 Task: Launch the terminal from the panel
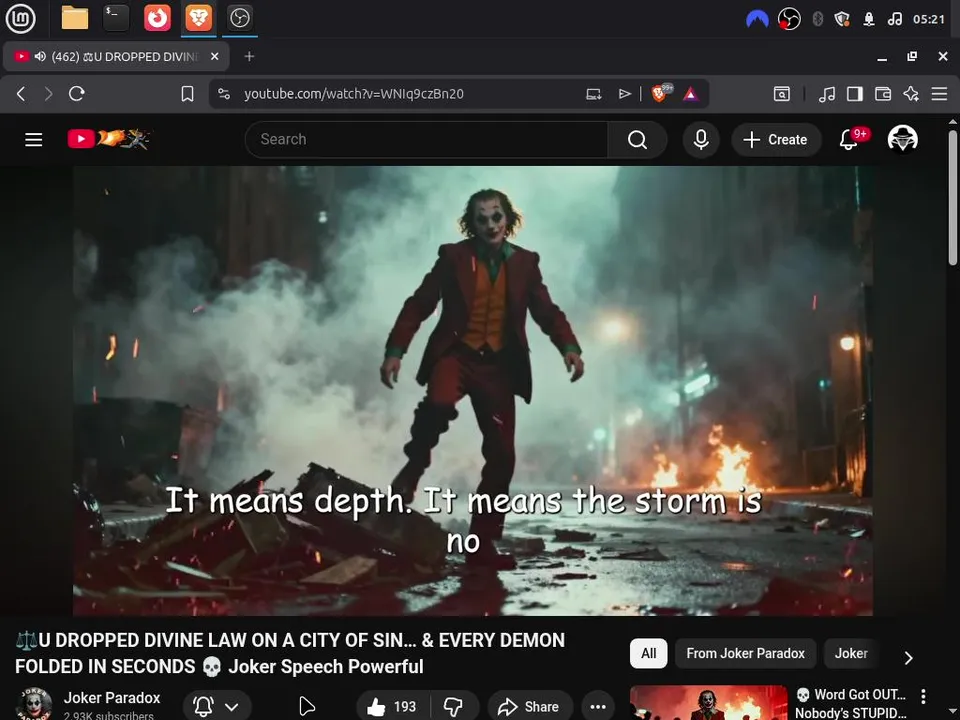tap(116, 18)
